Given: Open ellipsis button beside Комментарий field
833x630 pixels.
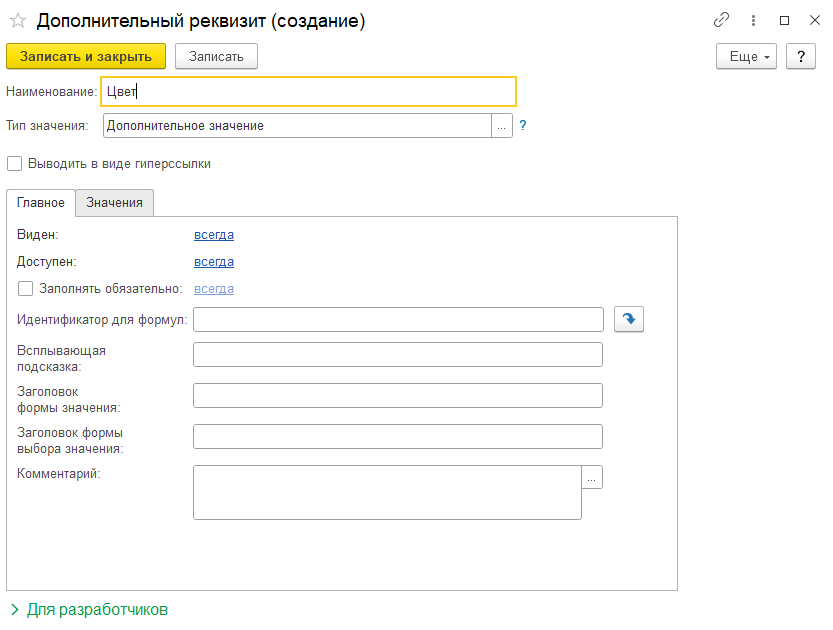Looking at the screenshot, I should pyautogui.click(x=592, y=477).
